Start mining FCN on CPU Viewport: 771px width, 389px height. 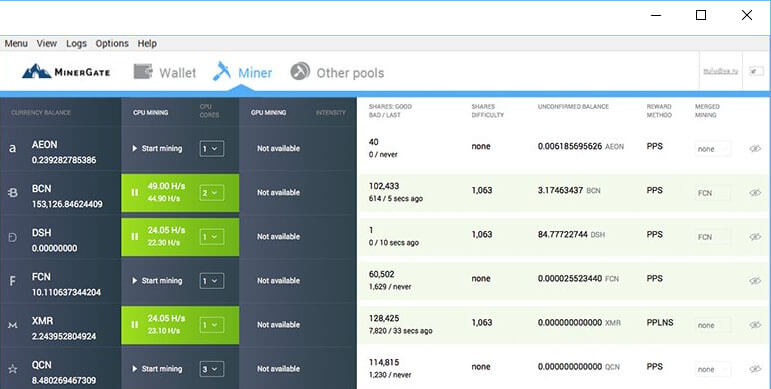157,280
